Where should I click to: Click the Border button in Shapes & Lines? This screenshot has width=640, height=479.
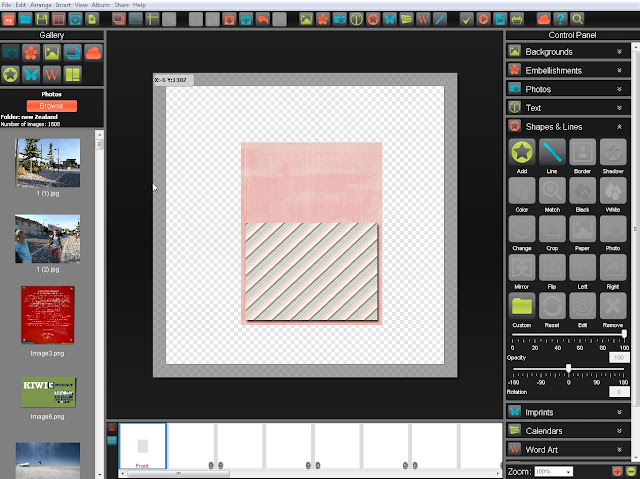582,152
